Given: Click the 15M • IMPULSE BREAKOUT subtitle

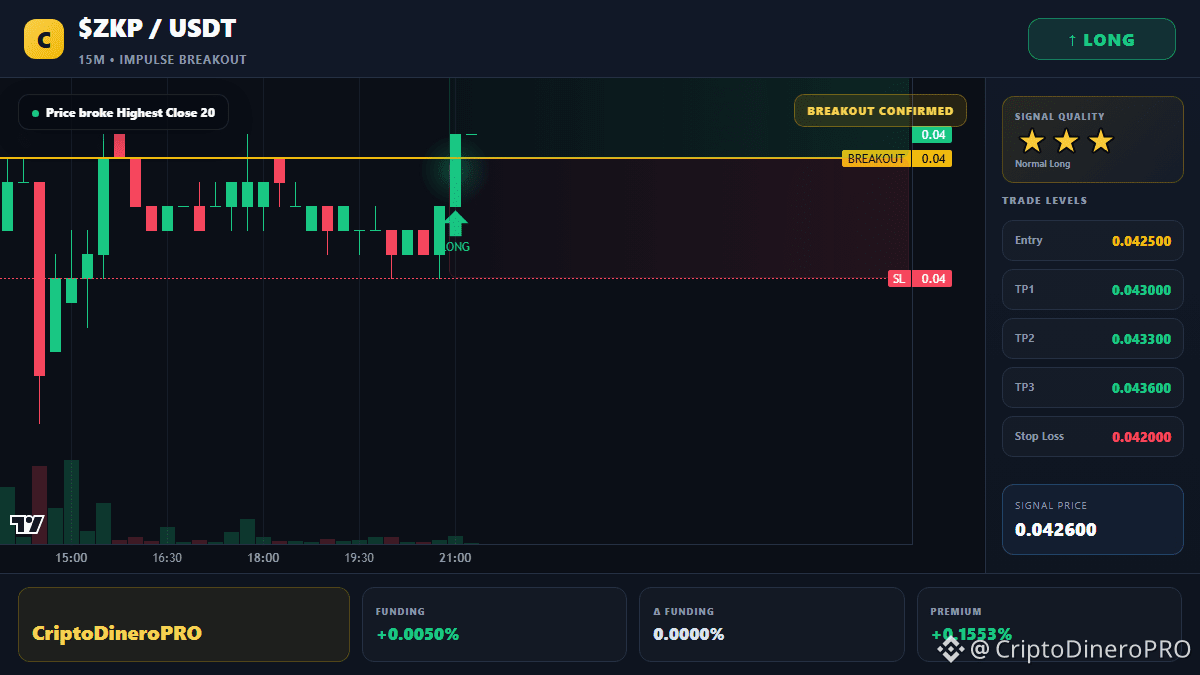Looking at the screenshot, I should (162, 60).
